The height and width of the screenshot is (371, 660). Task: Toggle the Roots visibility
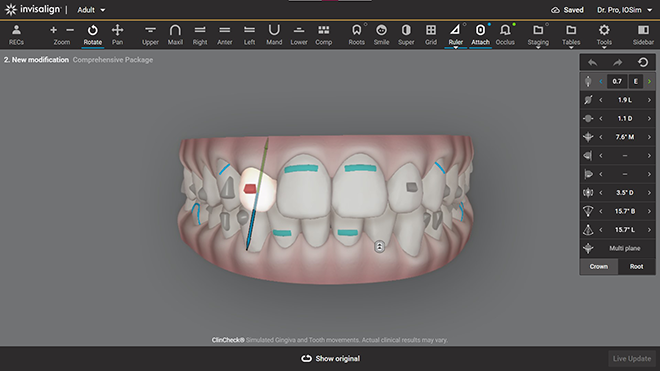pos(357,35)
